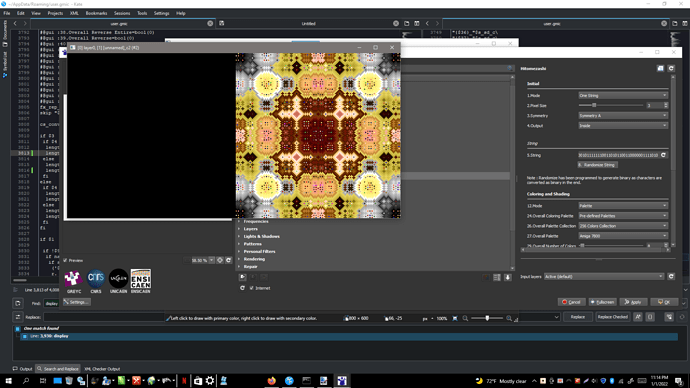
Task: Adjust the Overall Number of Colors slider
Action: [611, 245]
